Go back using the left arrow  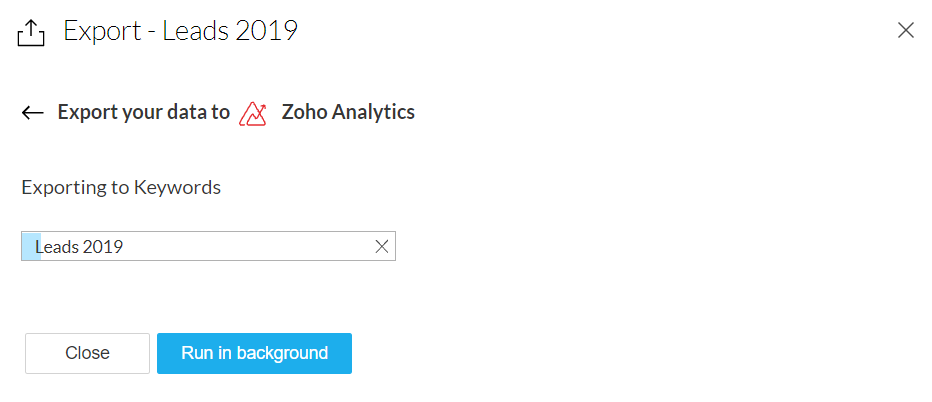coord(33,113)
